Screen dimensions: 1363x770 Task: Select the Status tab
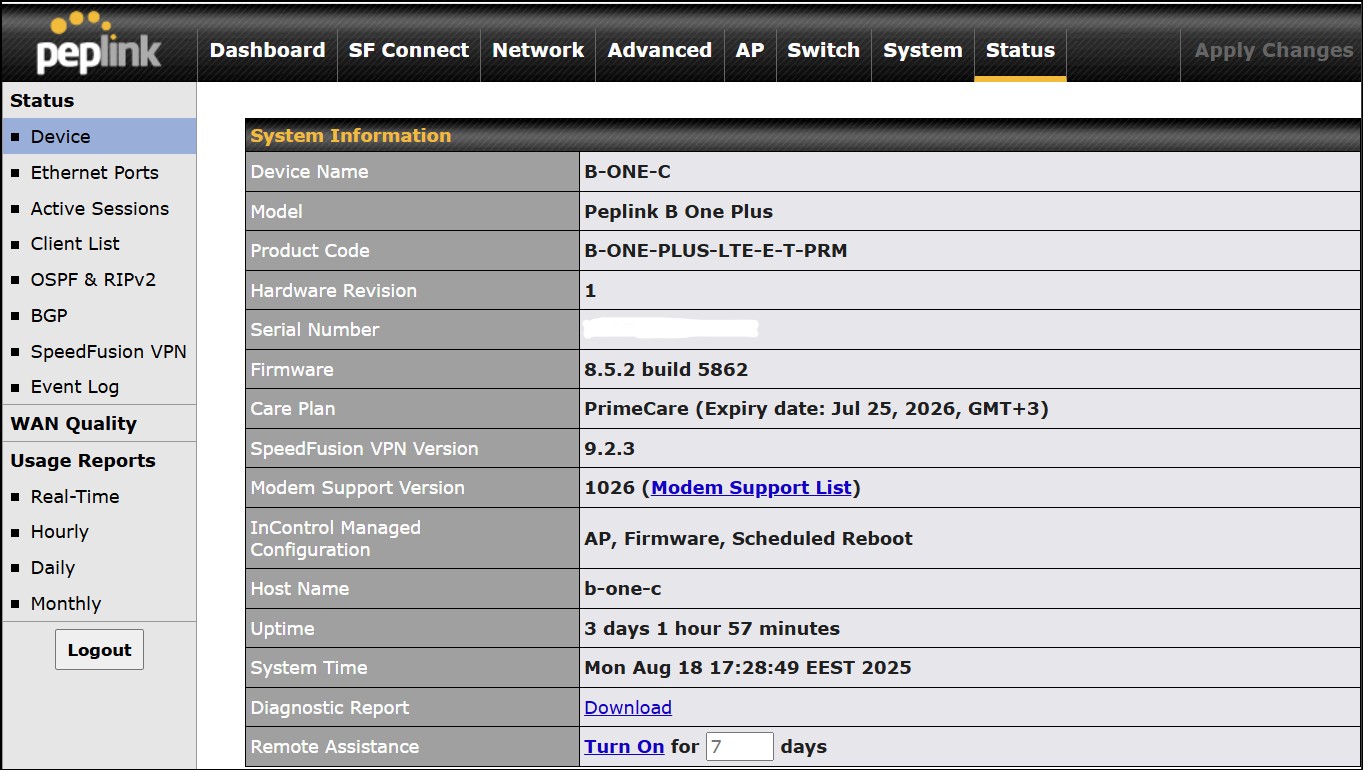click(x=1020, y=50)
